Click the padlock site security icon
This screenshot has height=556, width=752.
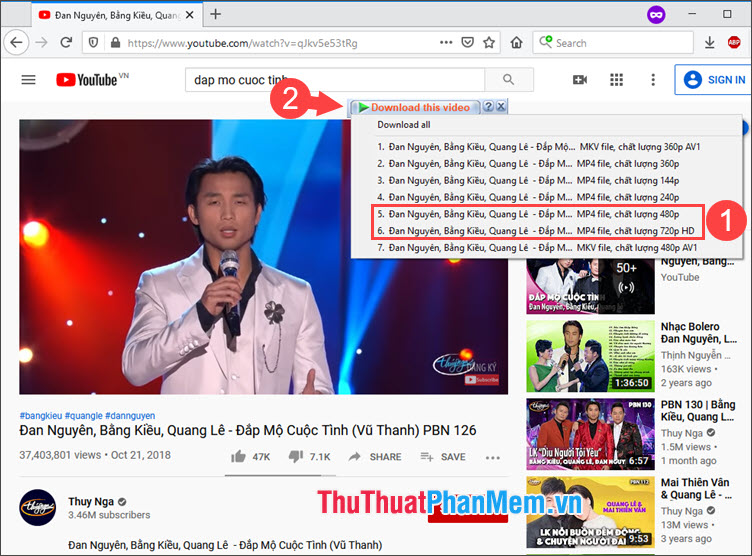pyautogui.click(x=115, y=43)
